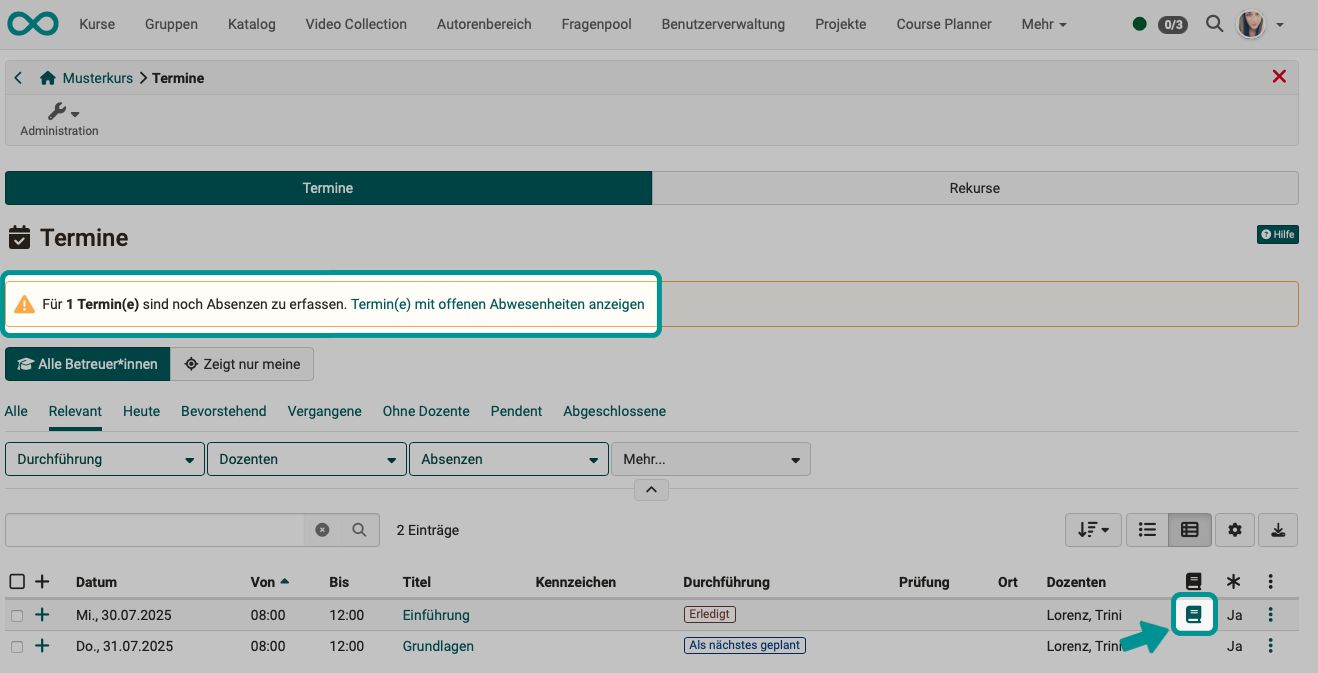This screenshot has height=673, width=1318.
Task: Enable the 'Zeigt nur meine' filter toggle
Action: pos(242,363)
